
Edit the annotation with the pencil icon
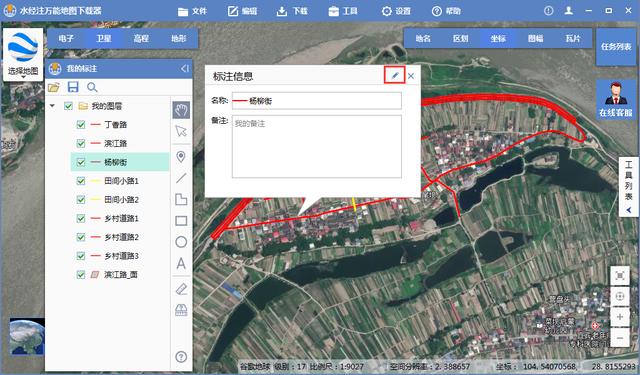(x=394, y=75)
